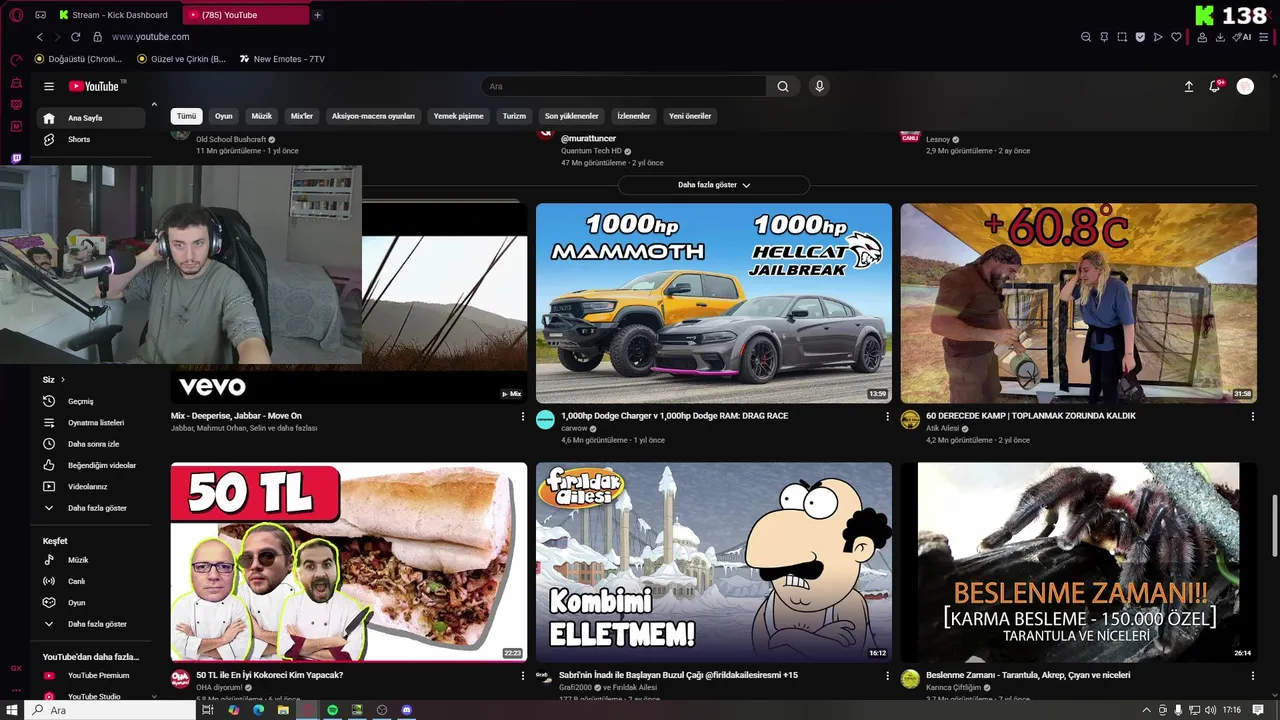Open options for 50 TL Kokoreç video

point(522,676)
